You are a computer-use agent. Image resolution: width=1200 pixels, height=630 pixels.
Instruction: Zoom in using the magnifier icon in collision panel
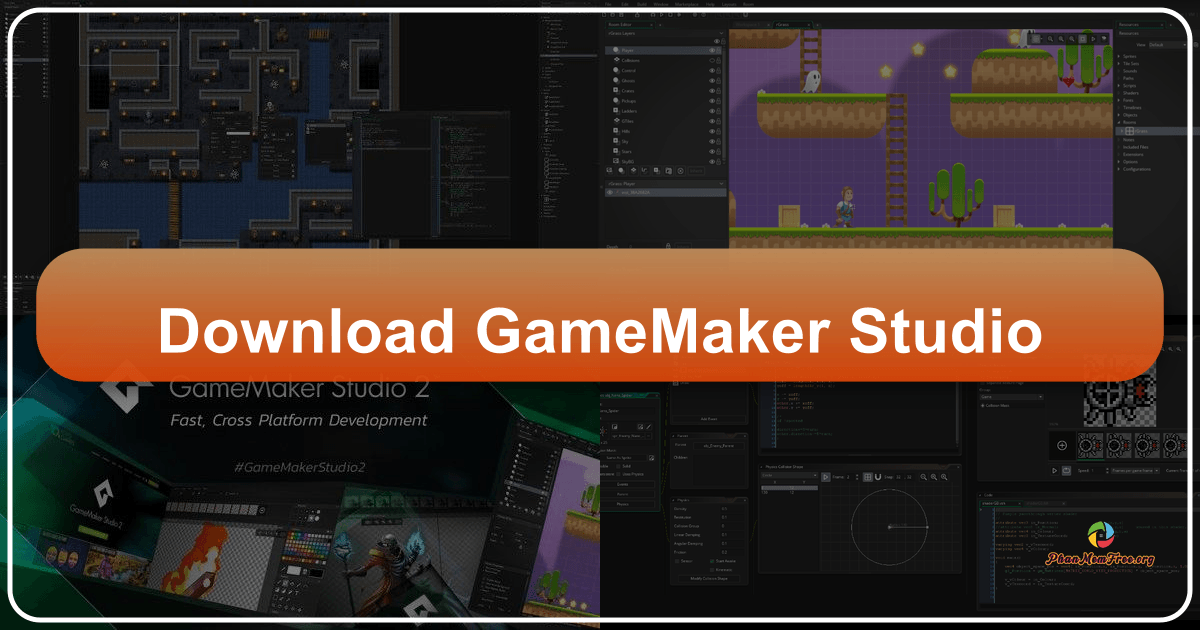click(x=932, y=476)
